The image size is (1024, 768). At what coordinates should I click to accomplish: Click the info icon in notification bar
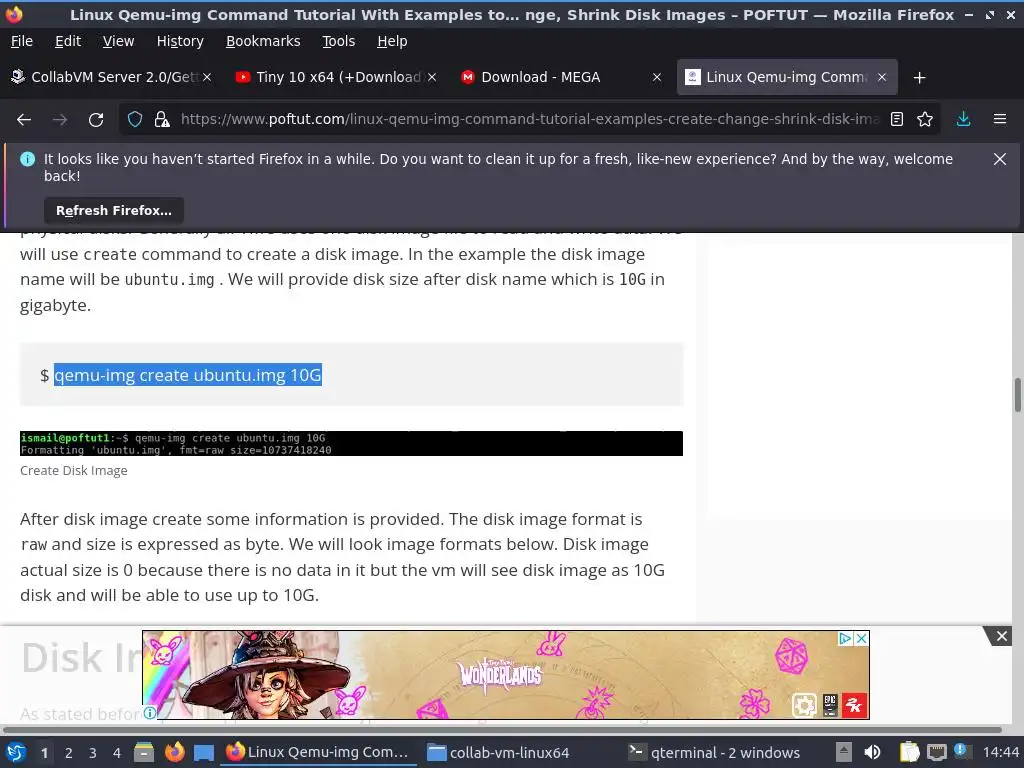coord(27,159)
